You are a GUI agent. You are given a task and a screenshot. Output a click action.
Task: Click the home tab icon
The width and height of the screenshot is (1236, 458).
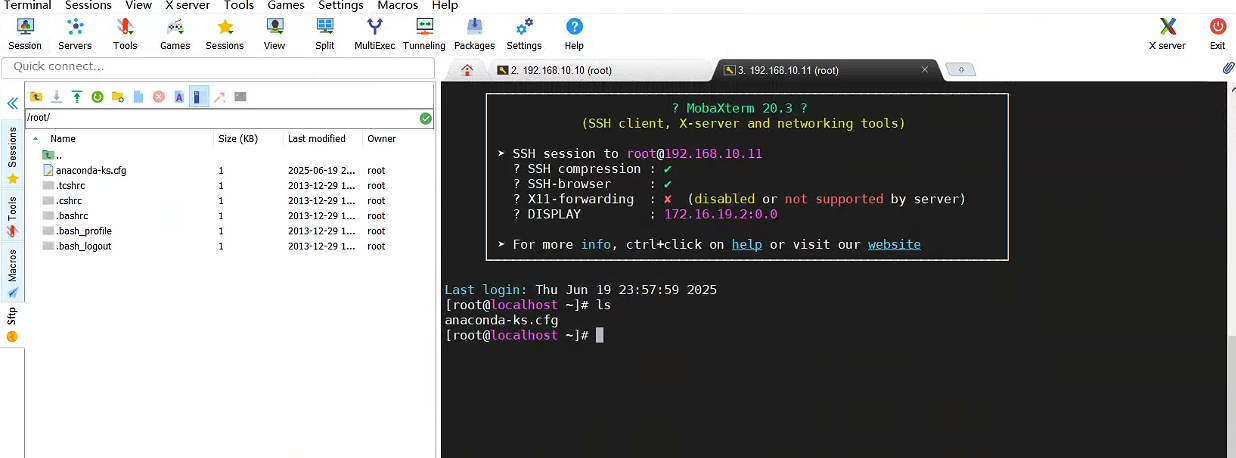(467, 70)
